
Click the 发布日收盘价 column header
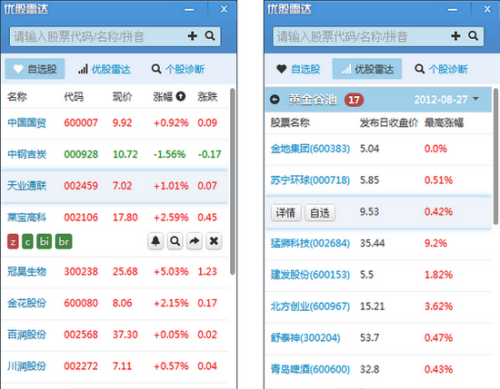(x=389, y=123)
